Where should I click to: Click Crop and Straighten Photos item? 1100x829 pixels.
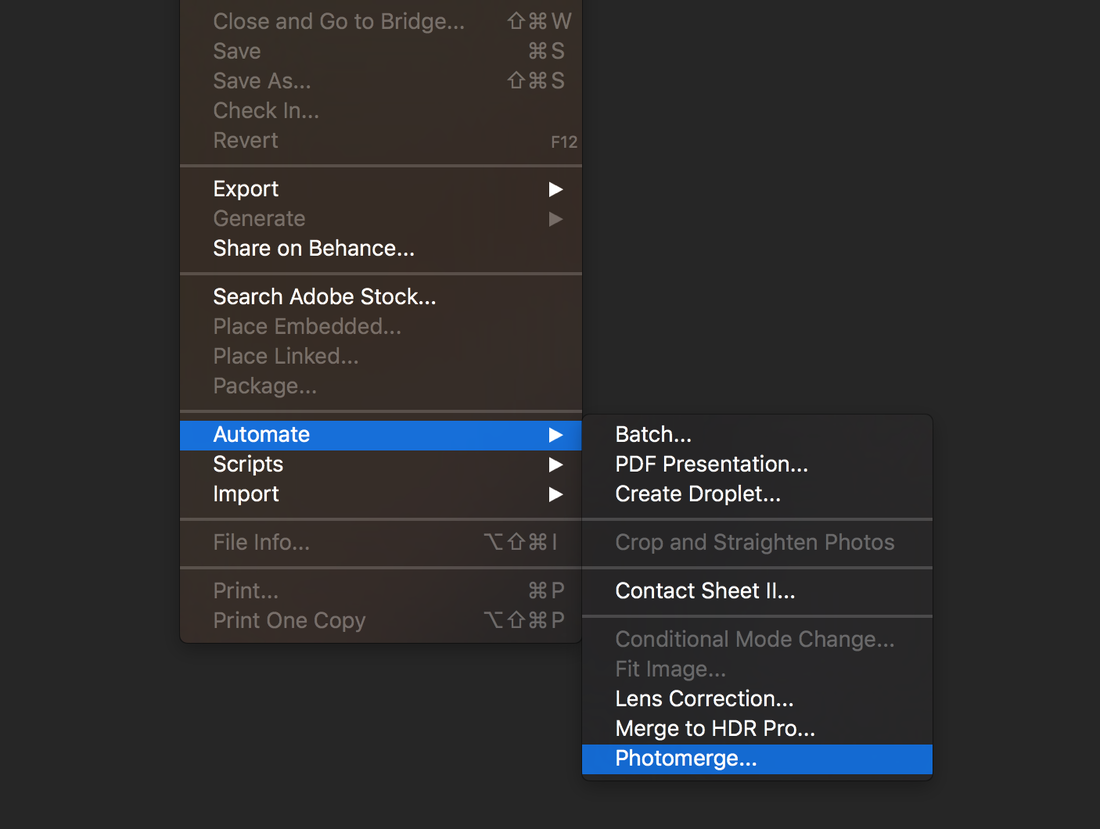tap(754, 543)
